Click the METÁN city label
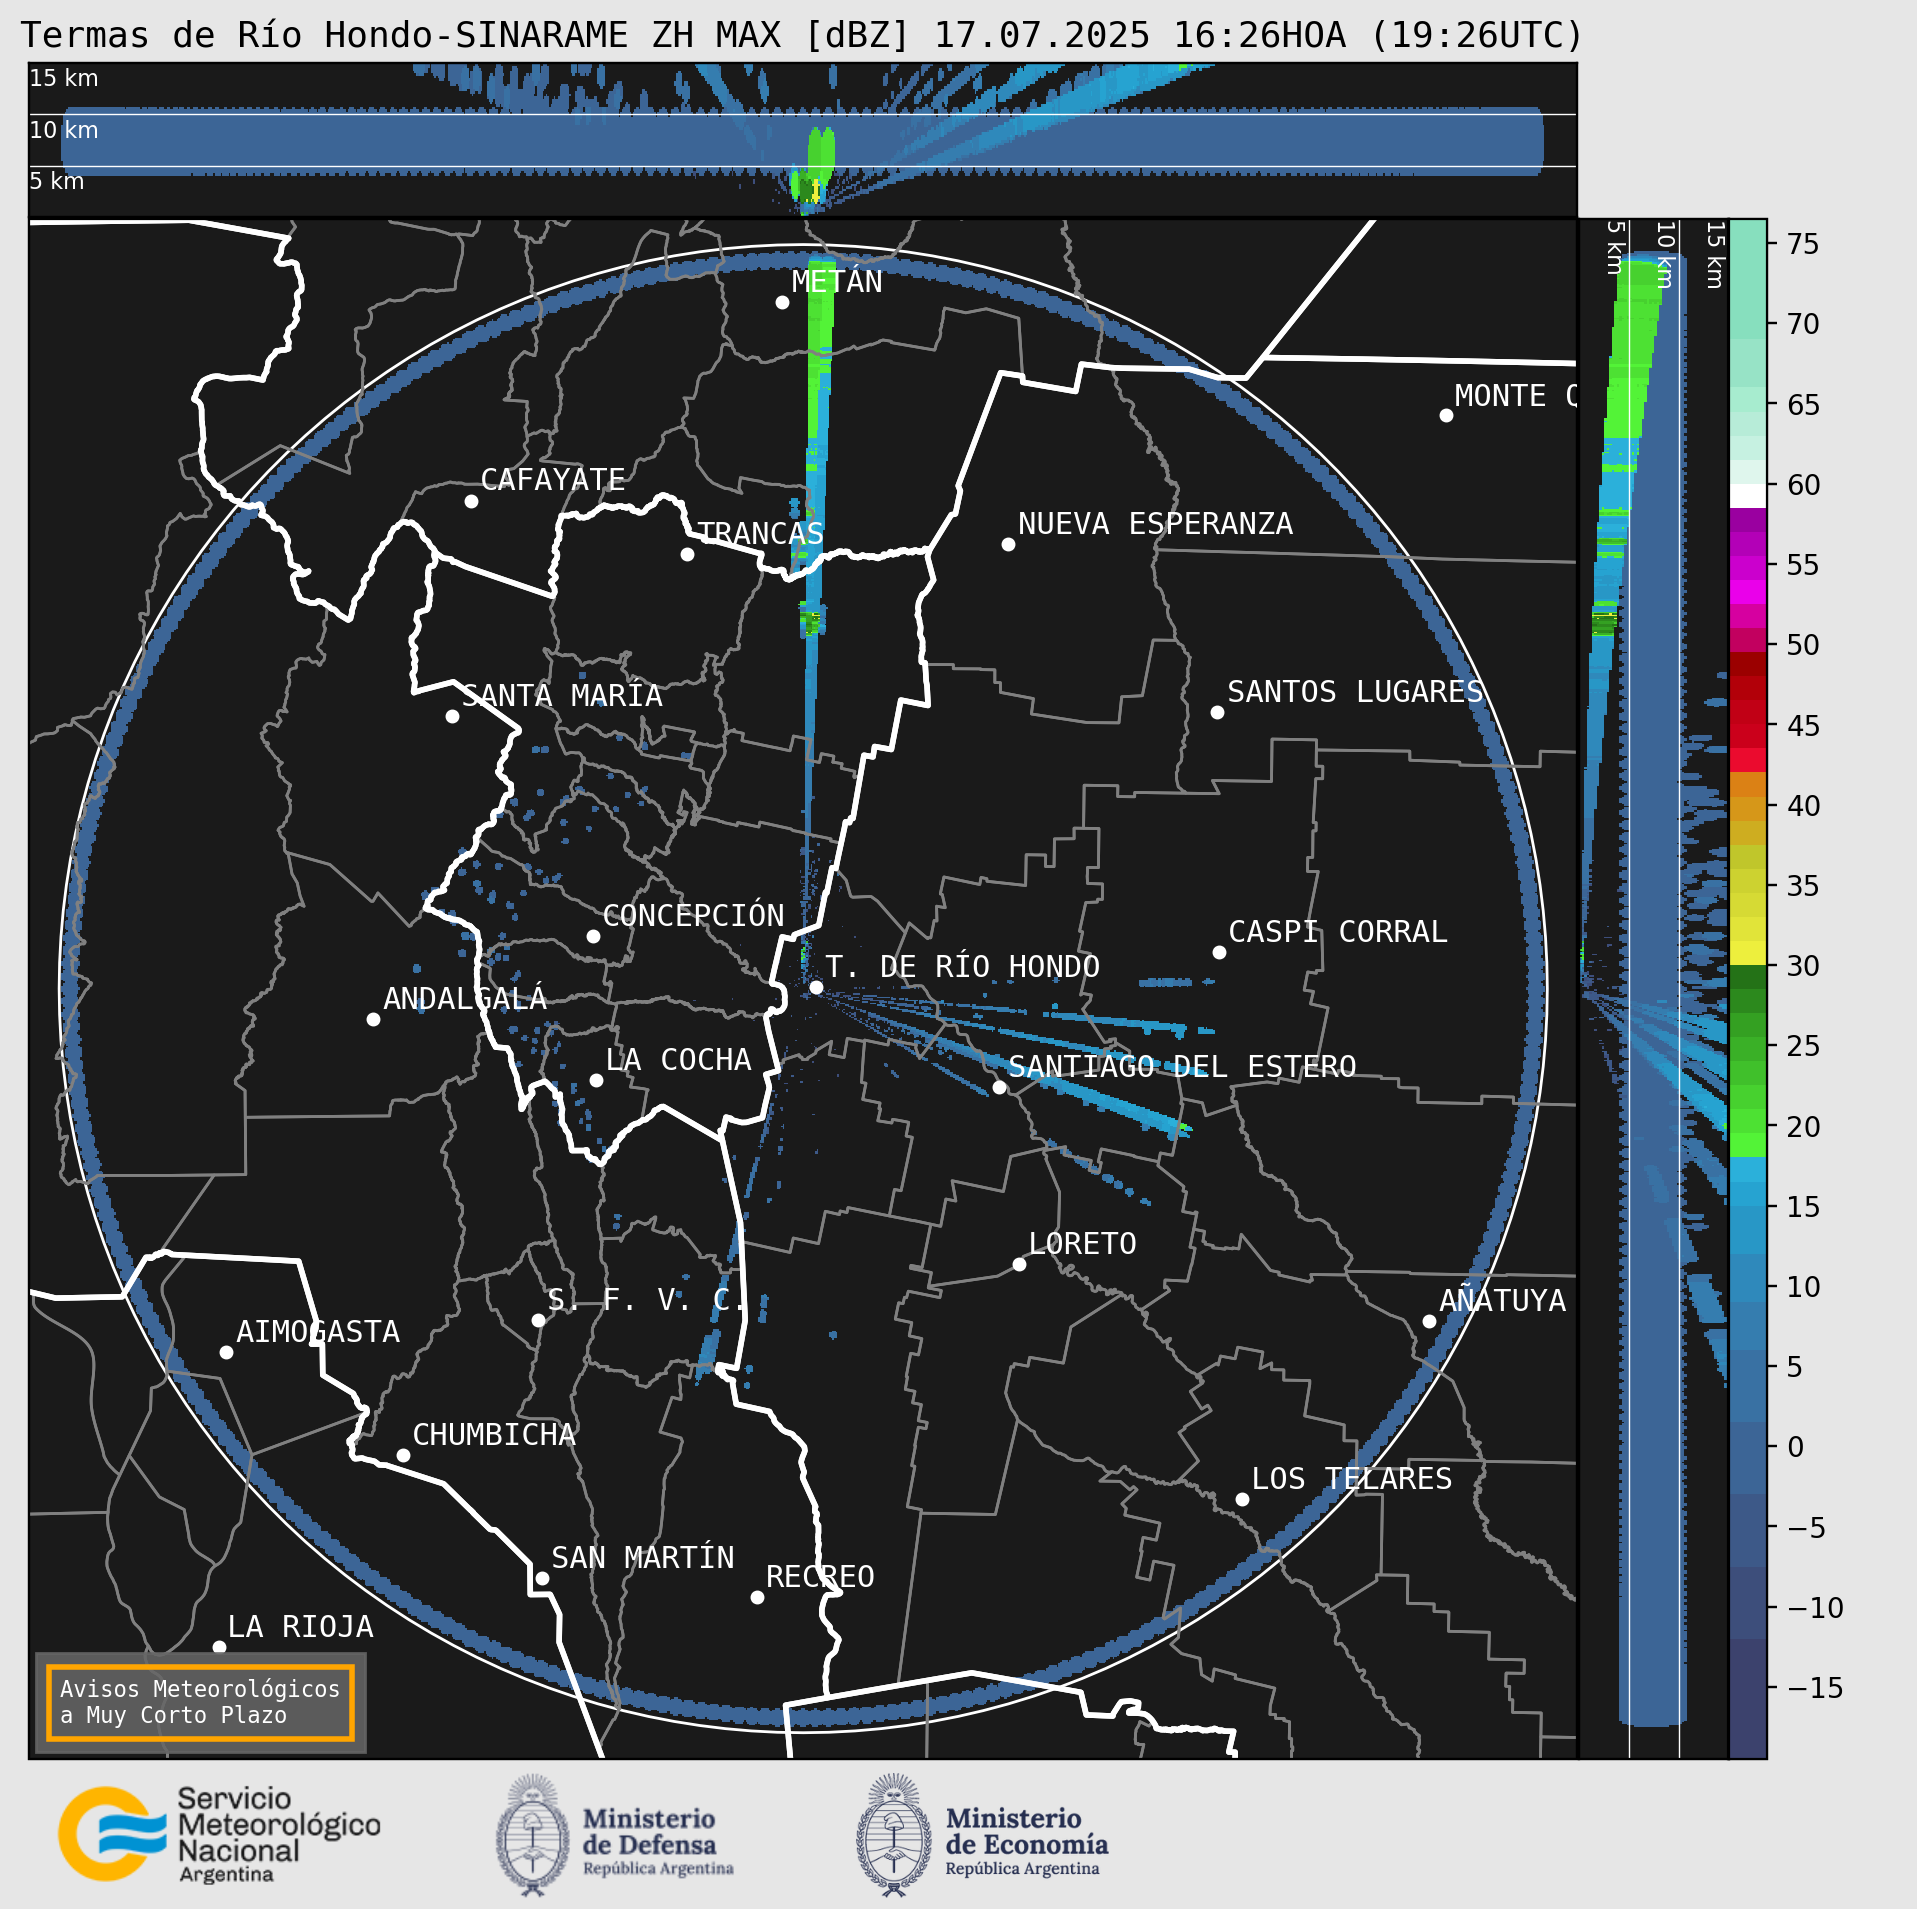 click(x=837, y=282)
